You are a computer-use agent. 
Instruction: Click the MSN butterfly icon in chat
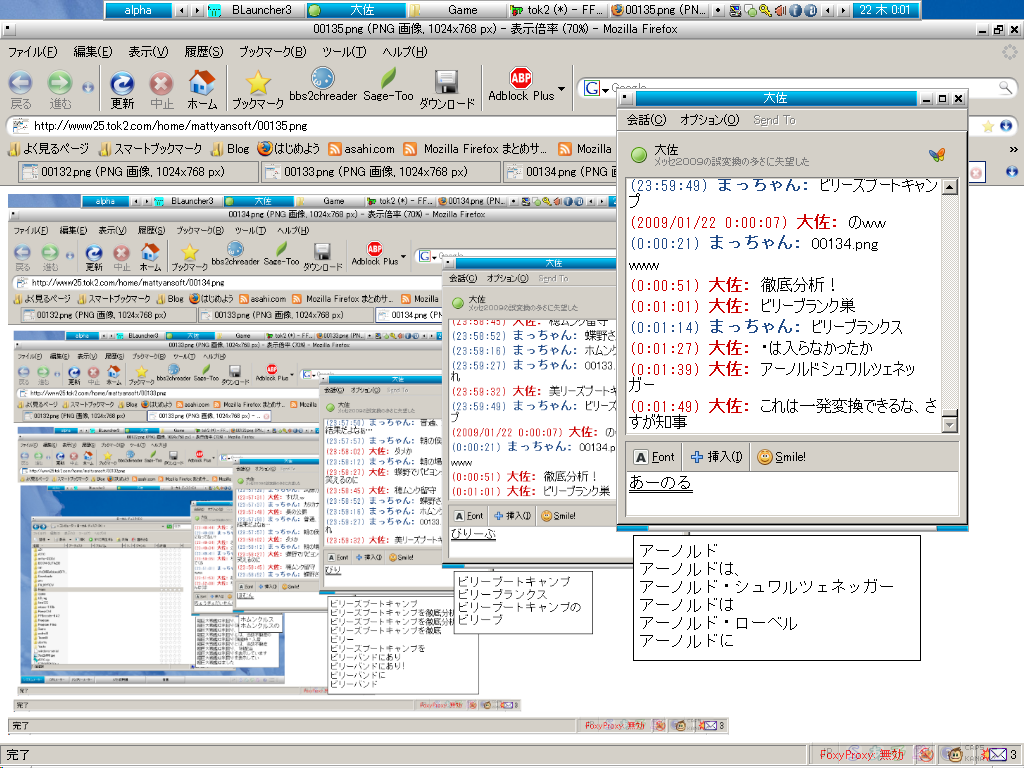tap(936, 155)
